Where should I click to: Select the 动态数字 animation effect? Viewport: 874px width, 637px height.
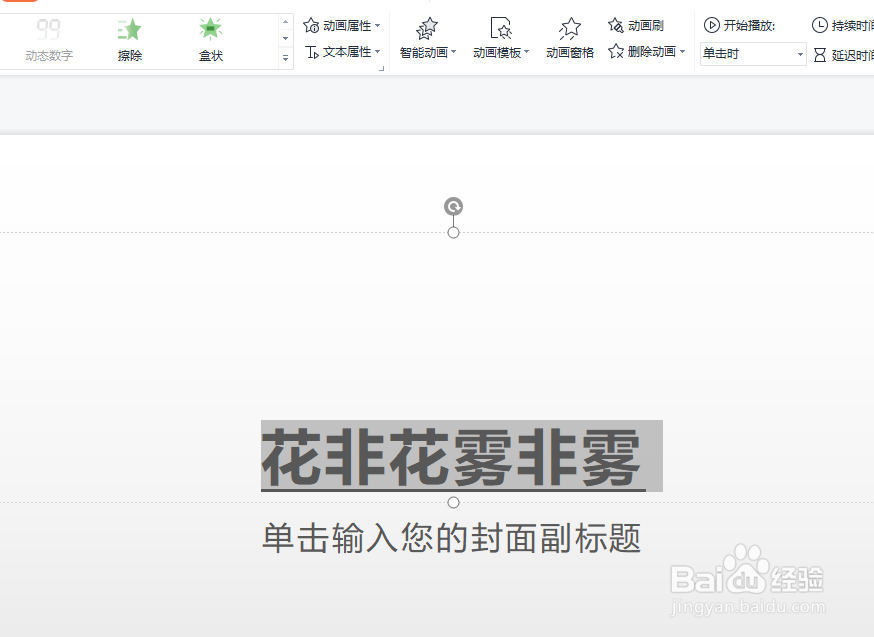click(x=48, y=40)
